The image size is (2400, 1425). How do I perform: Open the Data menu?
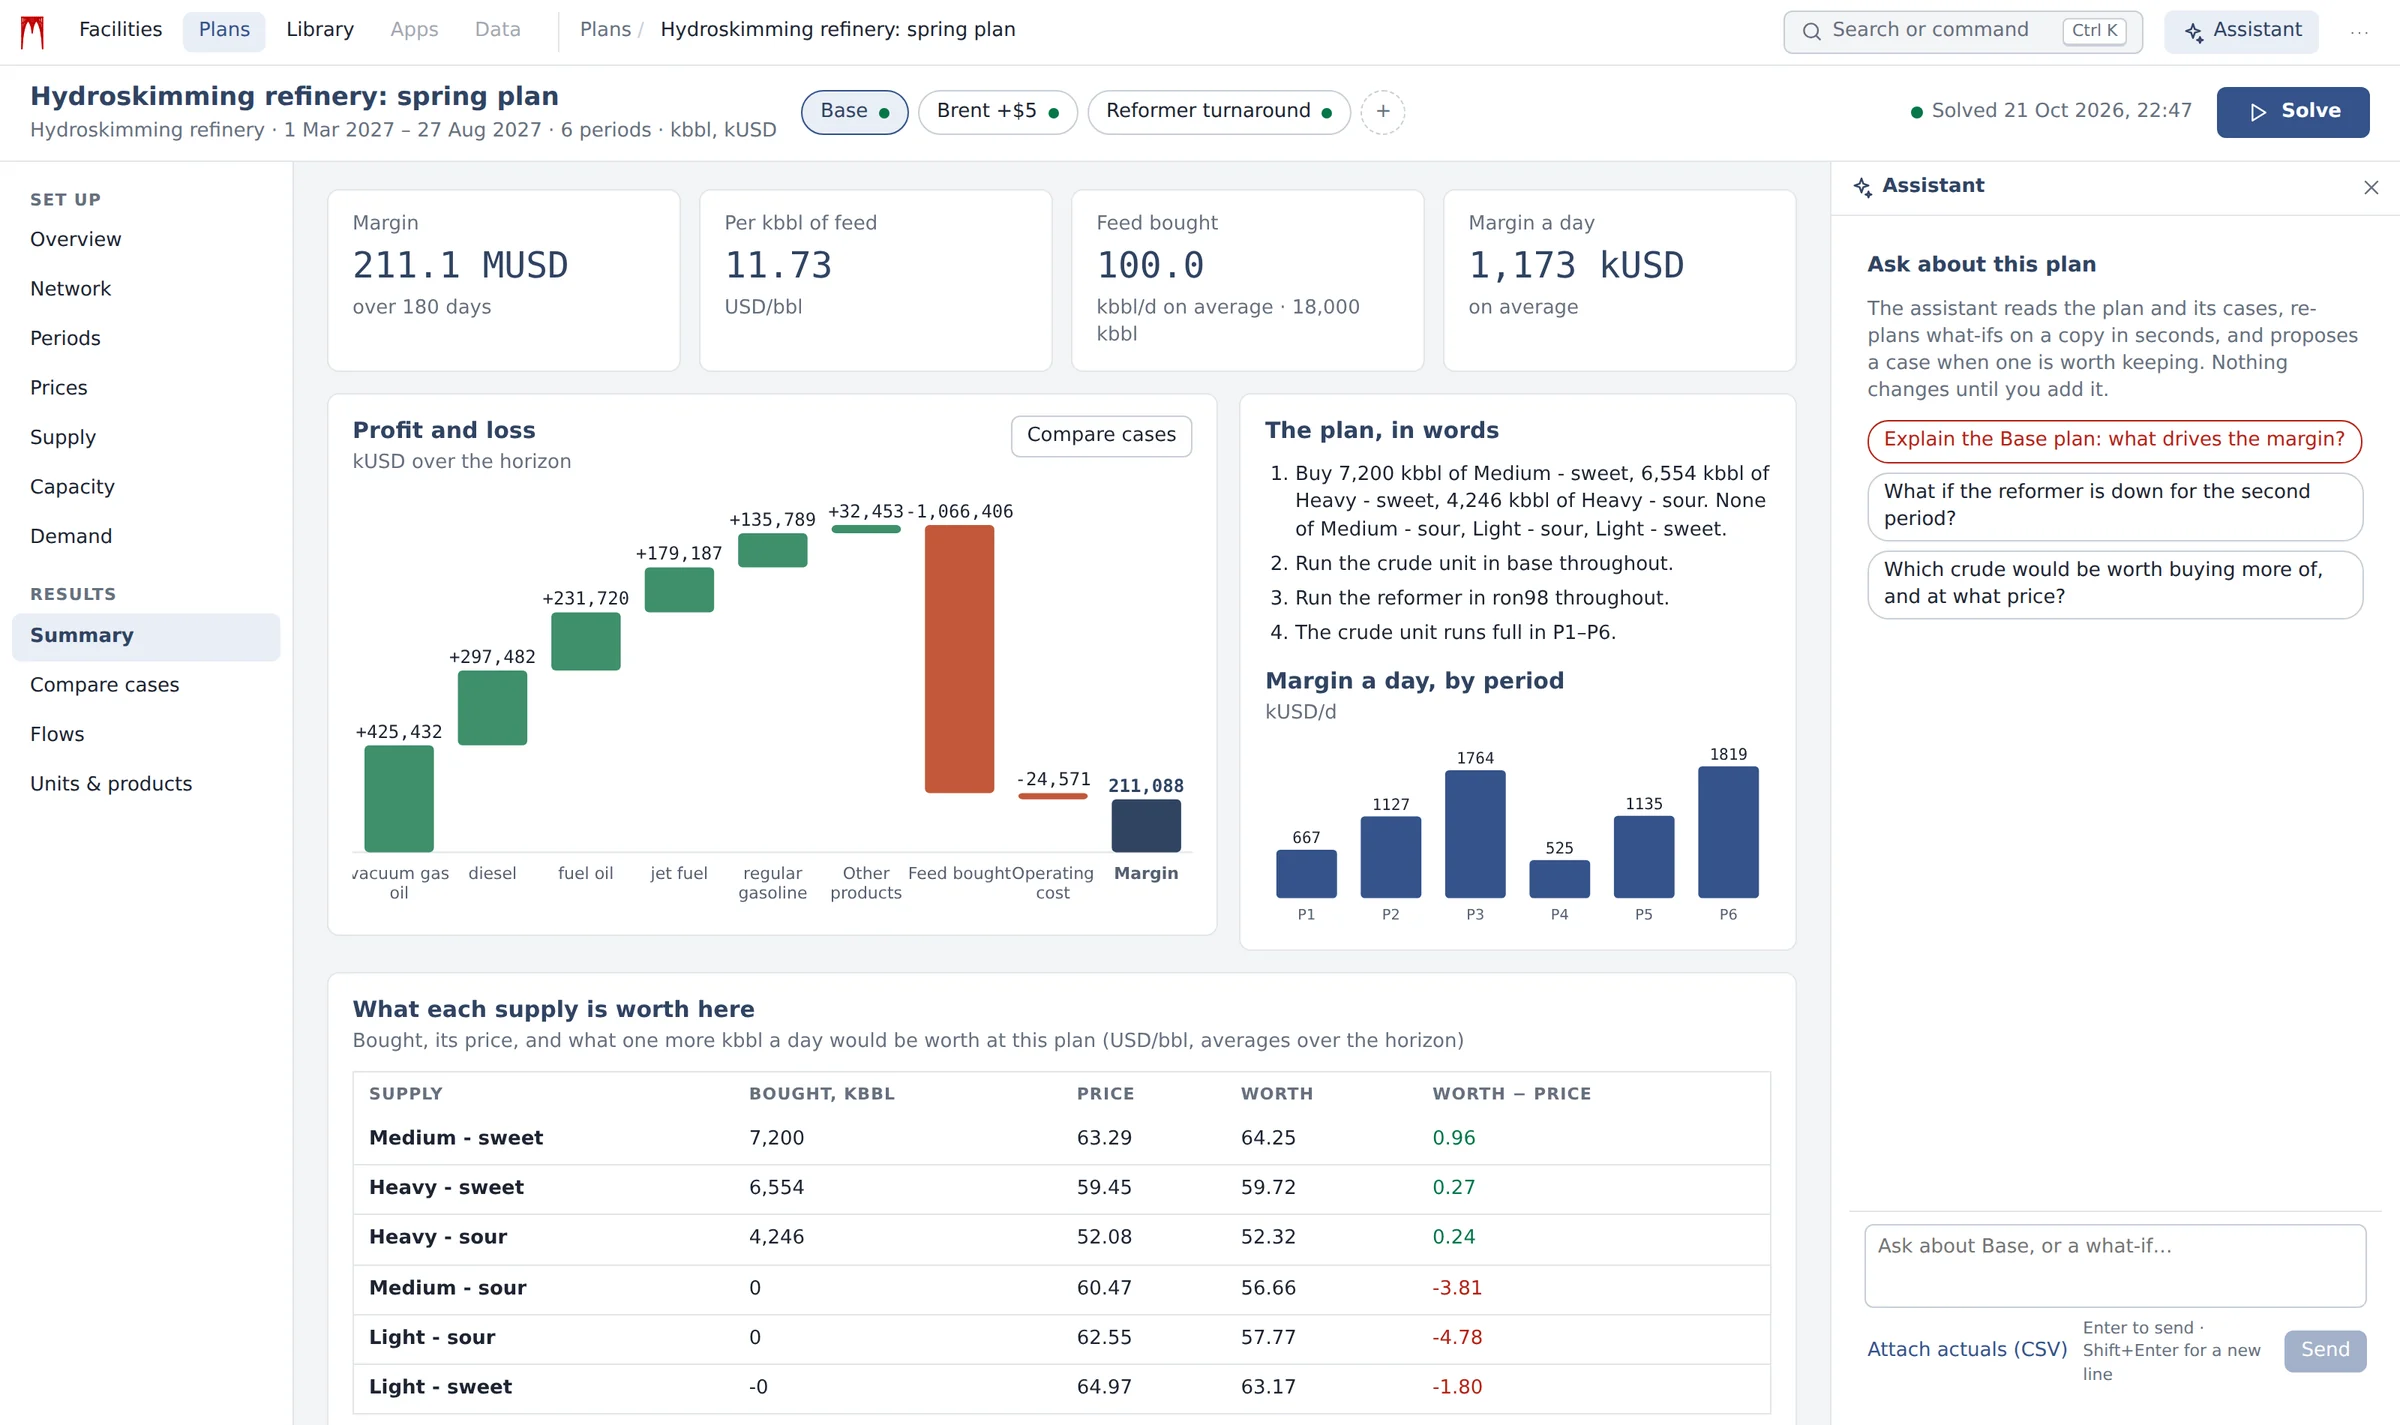pyautogui.click(x=497, y=30)
